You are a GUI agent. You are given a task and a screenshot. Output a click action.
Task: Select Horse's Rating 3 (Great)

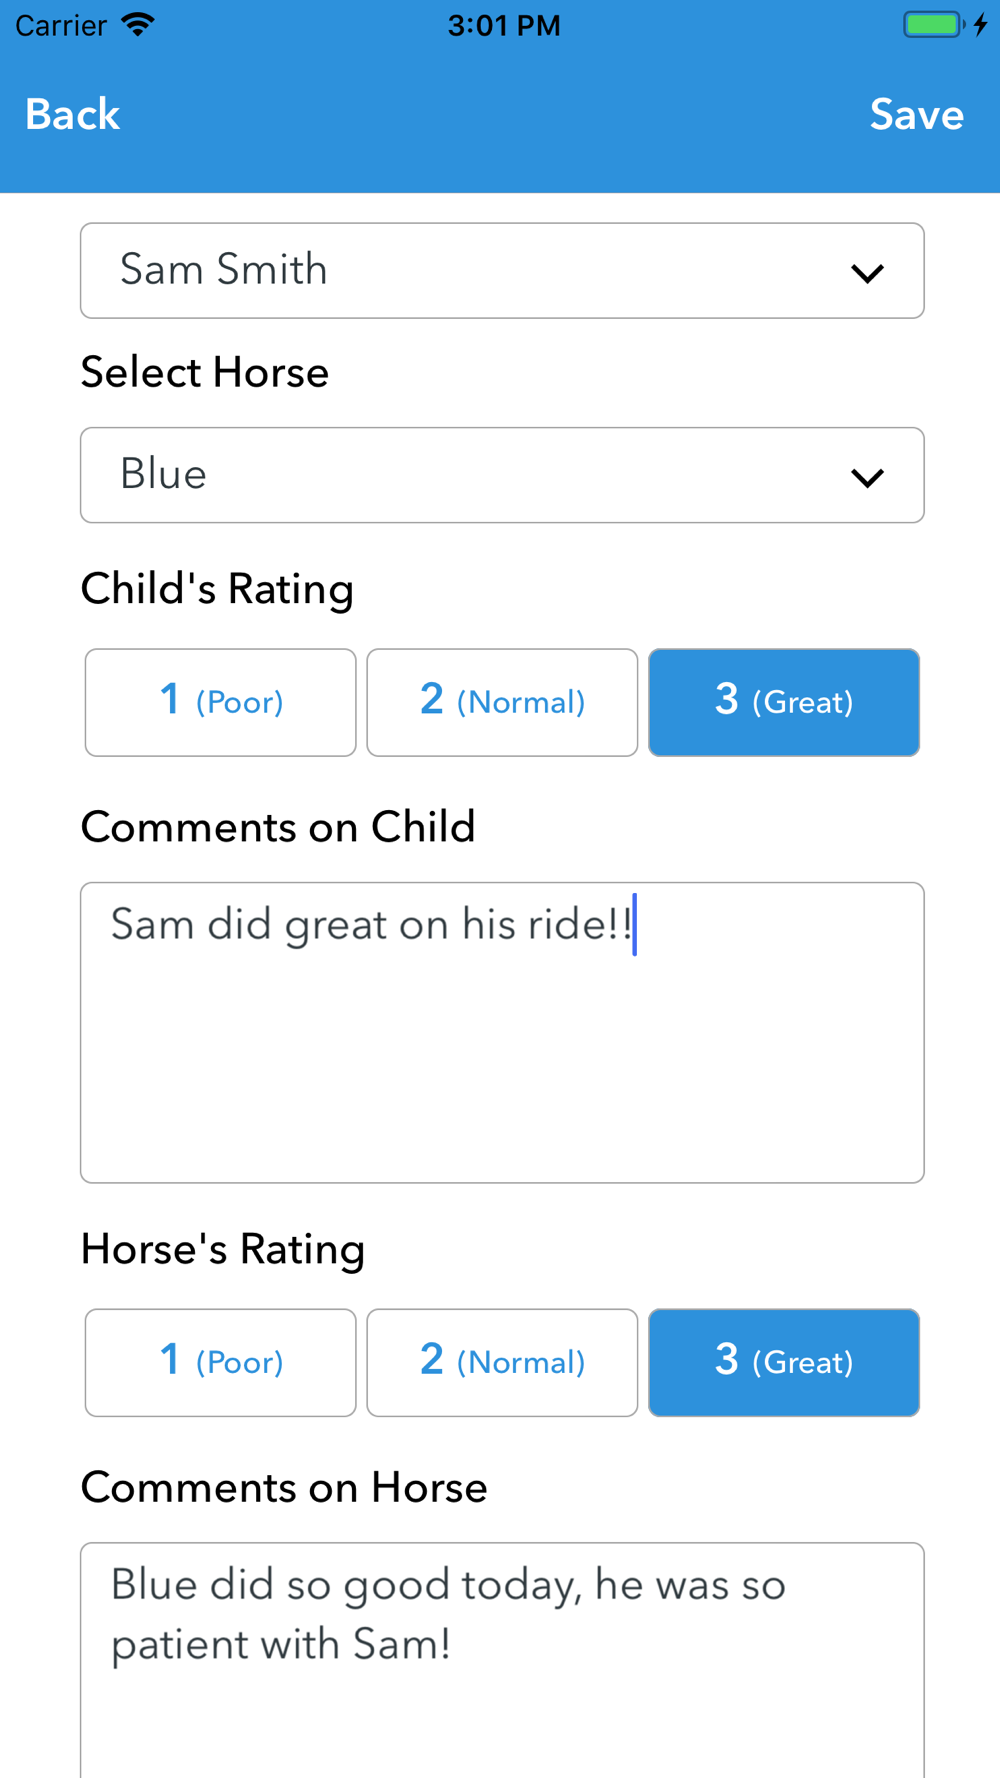click(784, 1362)
